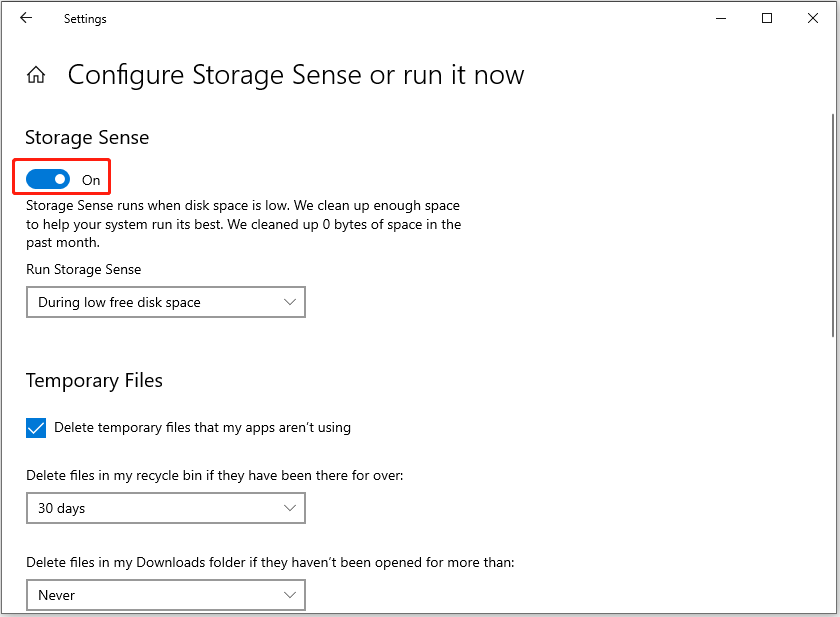This screenshot has width=840, height=617.
Task: Go back using the title bar arrow
Action: point(26,18)
